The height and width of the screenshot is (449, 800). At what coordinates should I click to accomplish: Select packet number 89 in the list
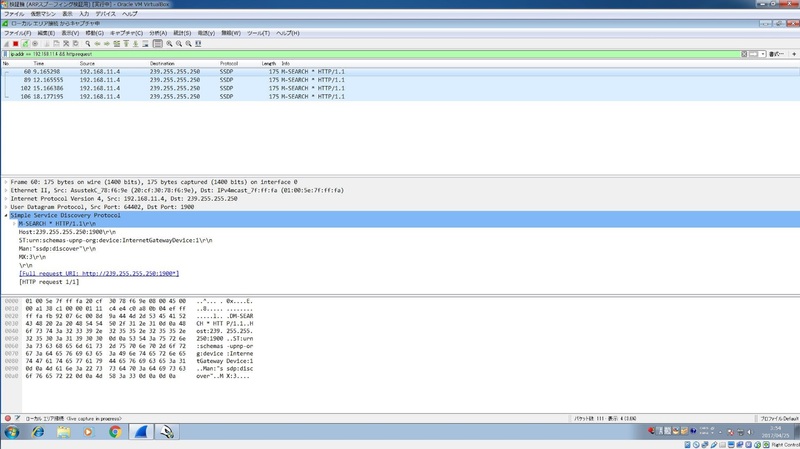(x=400, y=80)
